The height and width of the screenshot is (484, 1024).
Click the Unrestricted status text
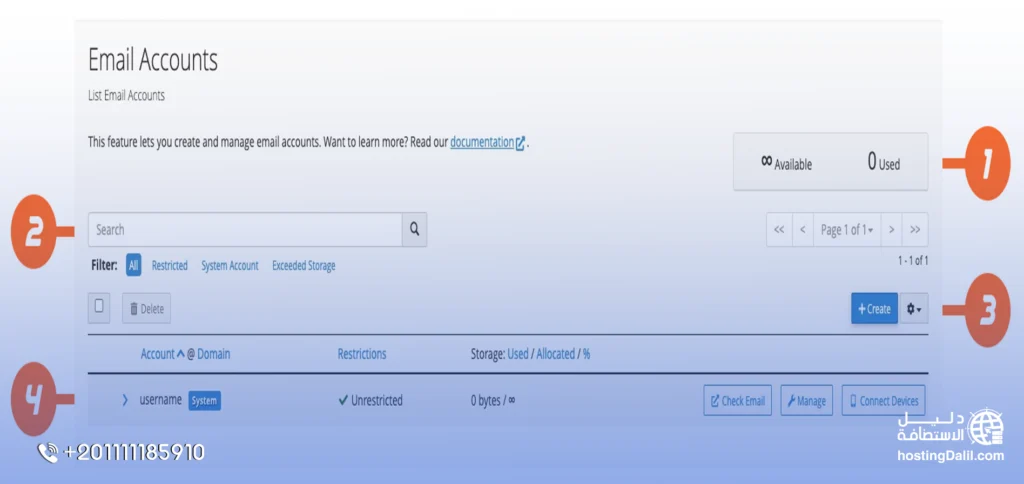377,400
